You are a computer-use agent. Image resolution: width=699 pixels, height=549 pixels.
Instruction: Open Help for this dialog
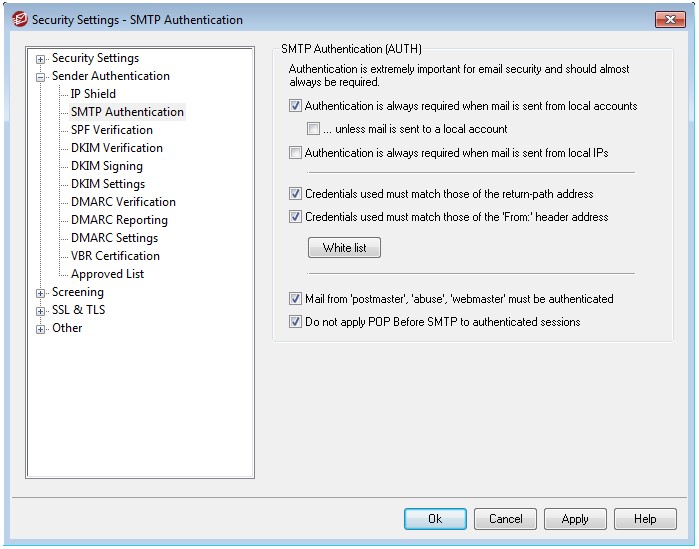pos(645,519)
